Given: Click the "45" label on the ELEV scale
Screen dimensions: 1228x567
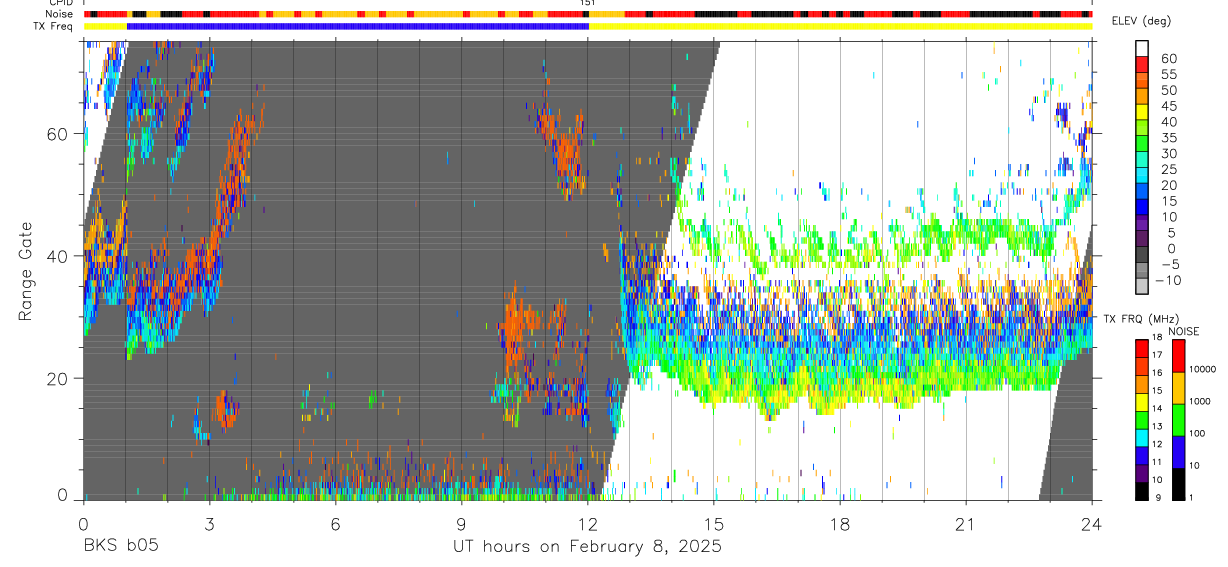Looking at the screenshot, I should [1168, 106].
